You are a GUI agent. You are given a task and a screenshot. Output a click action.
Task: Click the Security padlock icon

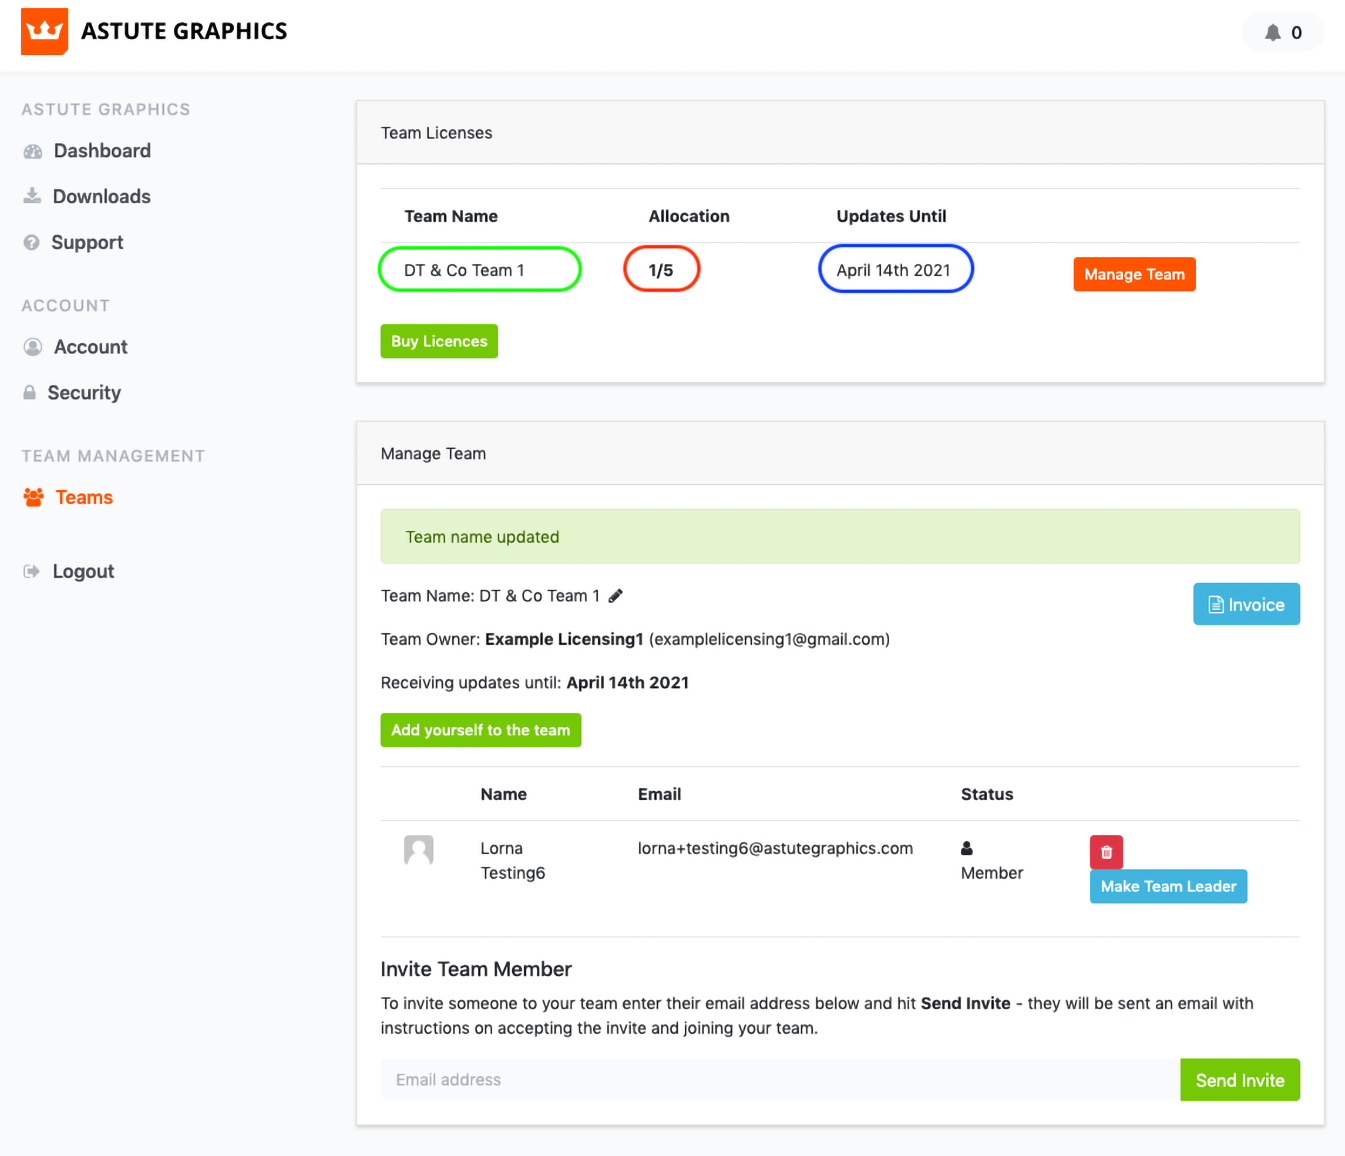[x=30, y=393]
